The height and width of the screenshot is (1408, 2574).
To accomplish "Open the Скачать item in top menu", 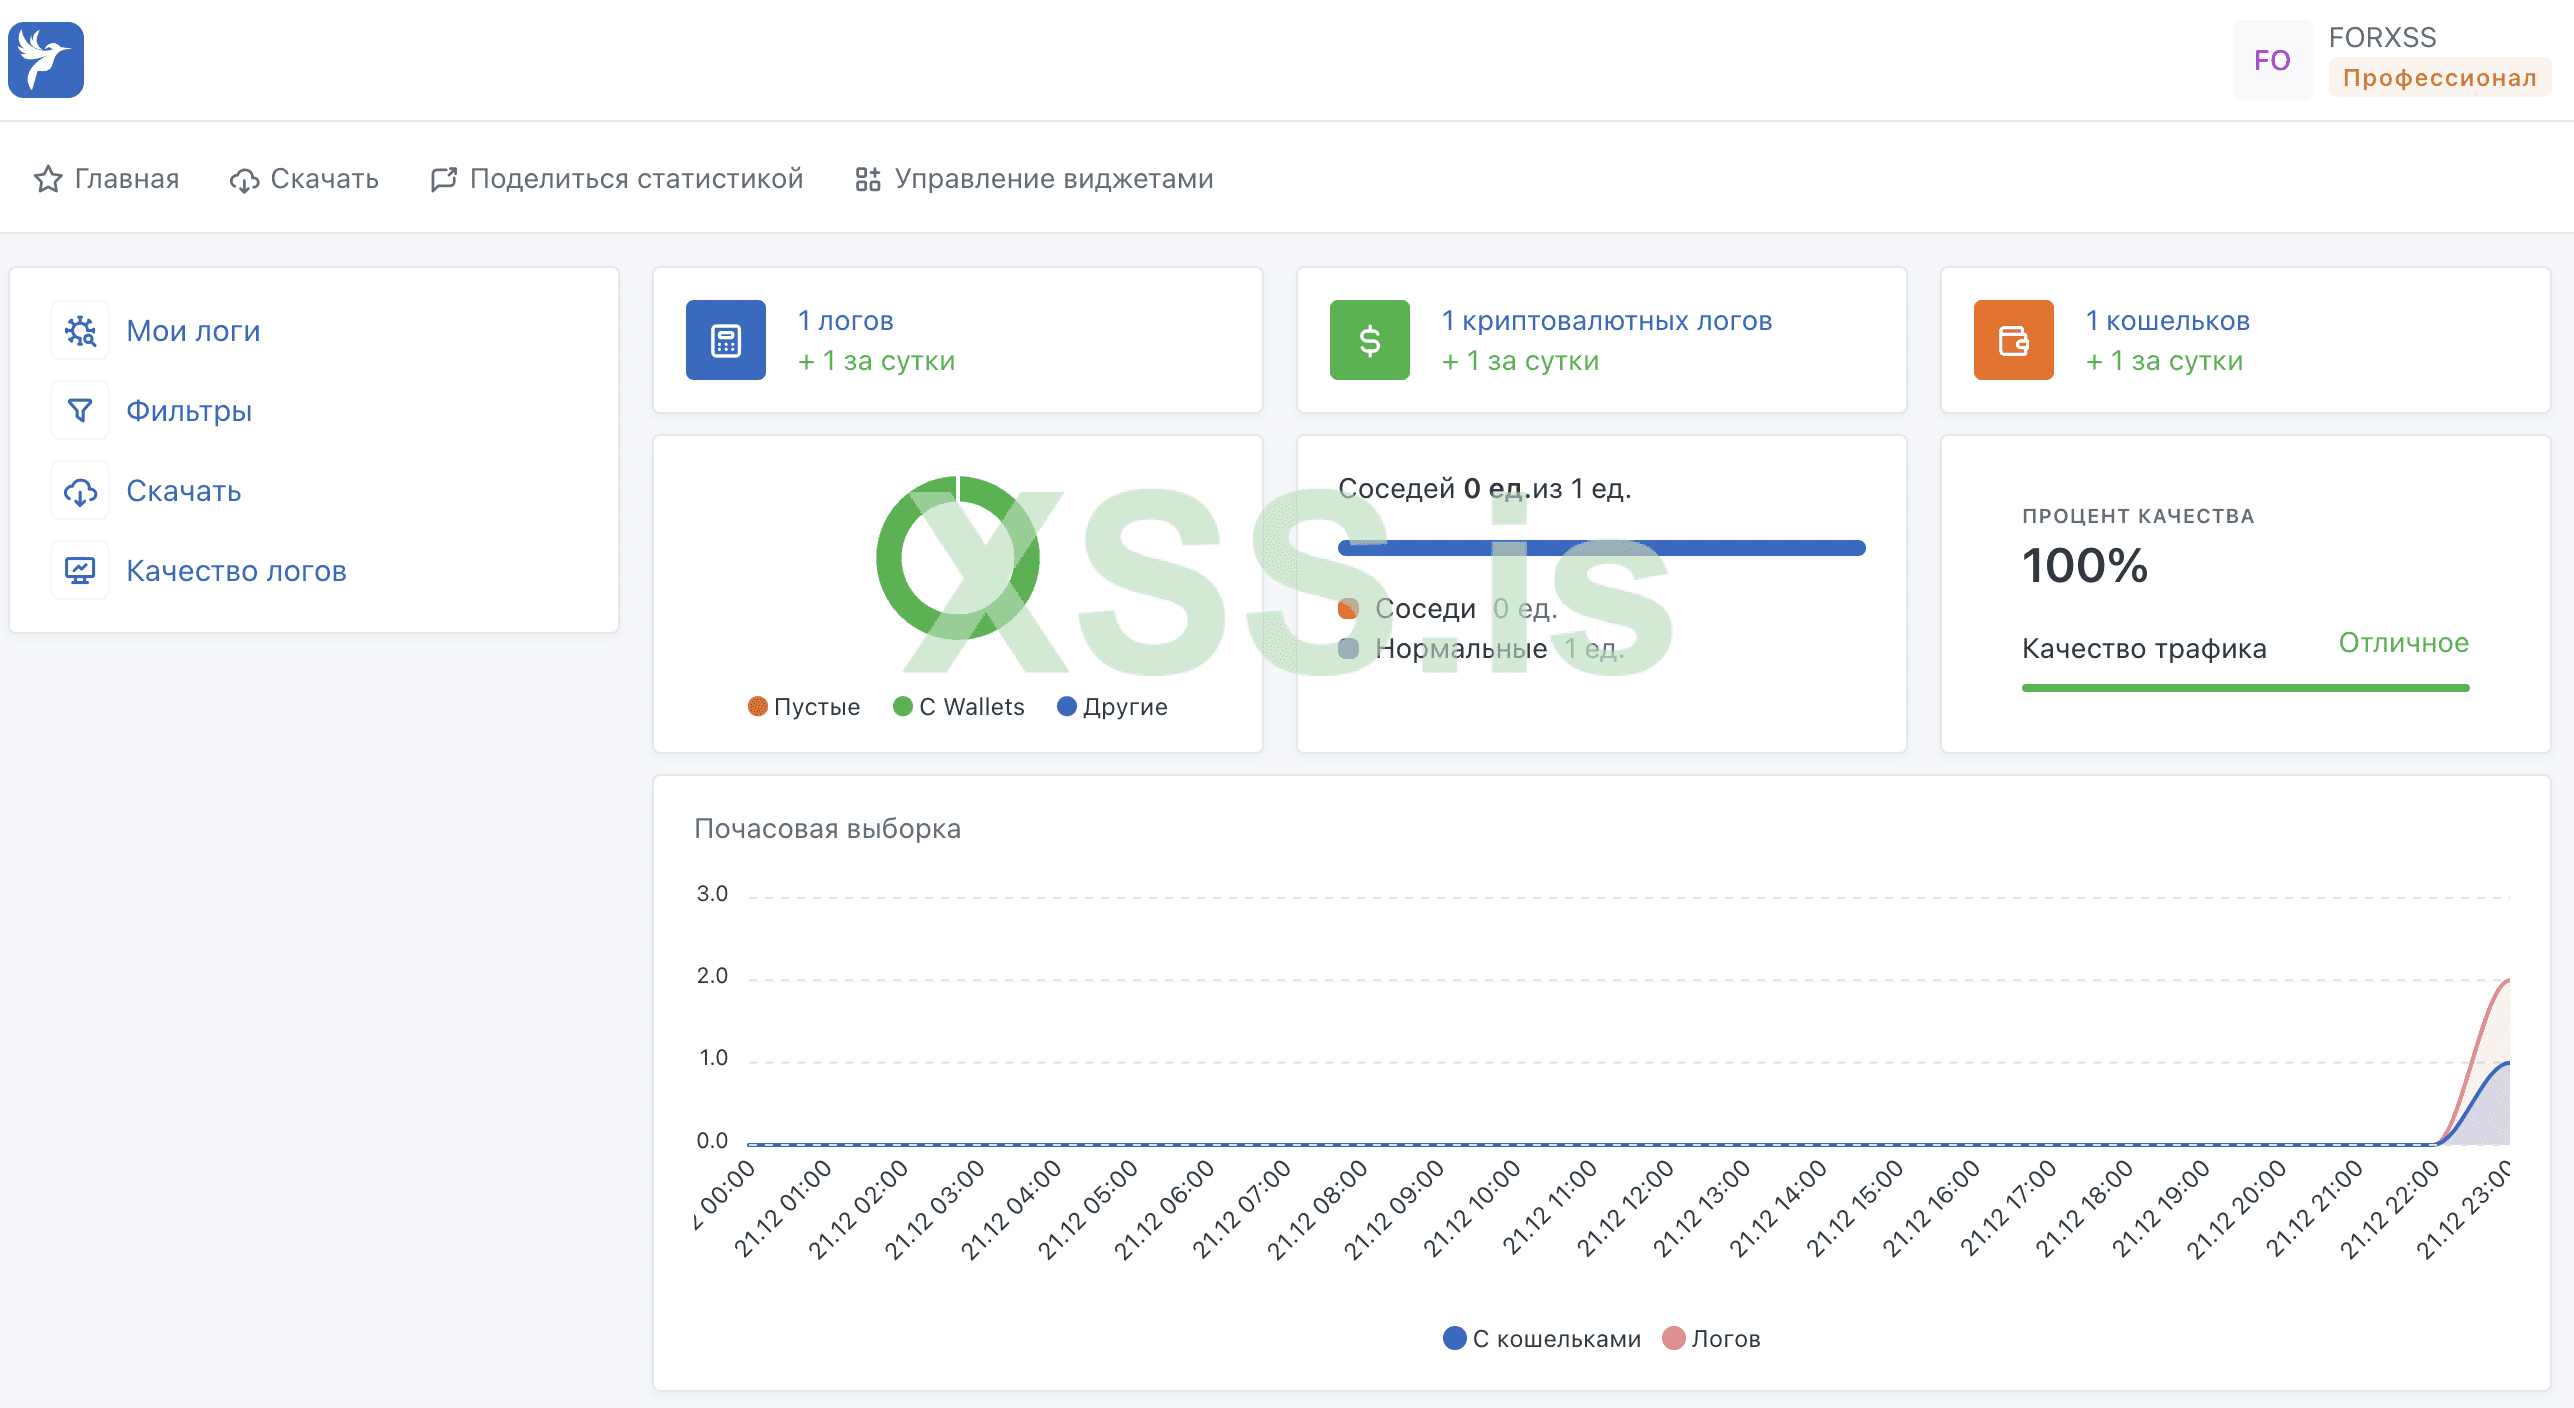I will pos(323,179).
